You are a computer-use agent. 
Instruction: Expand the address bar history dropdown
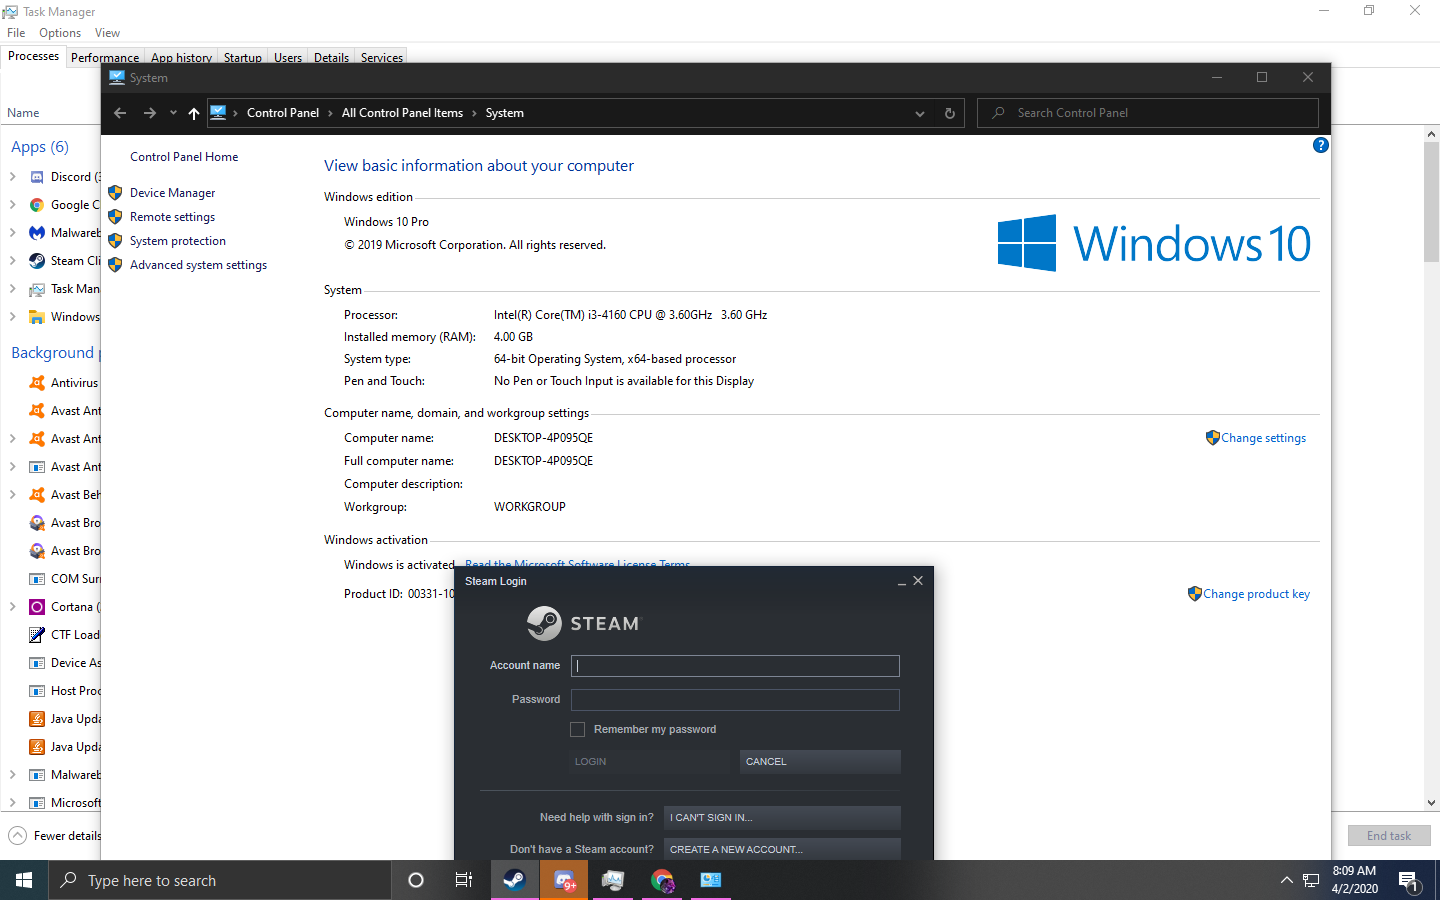(x=920, y=113)
